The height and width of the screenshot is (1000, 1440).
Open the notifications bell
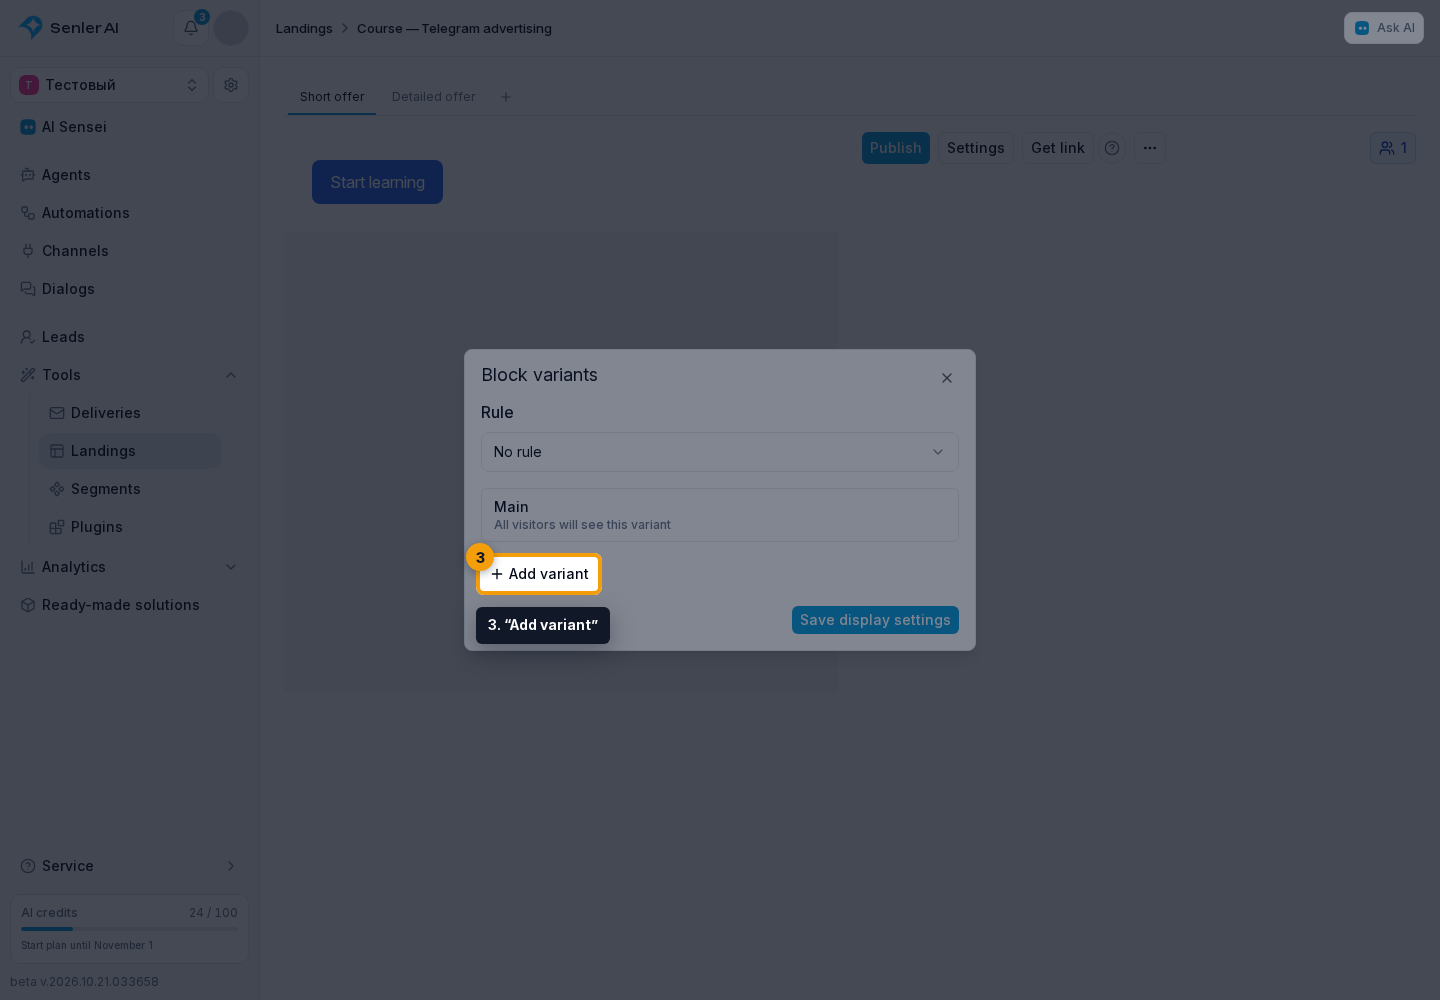point(191,28)
